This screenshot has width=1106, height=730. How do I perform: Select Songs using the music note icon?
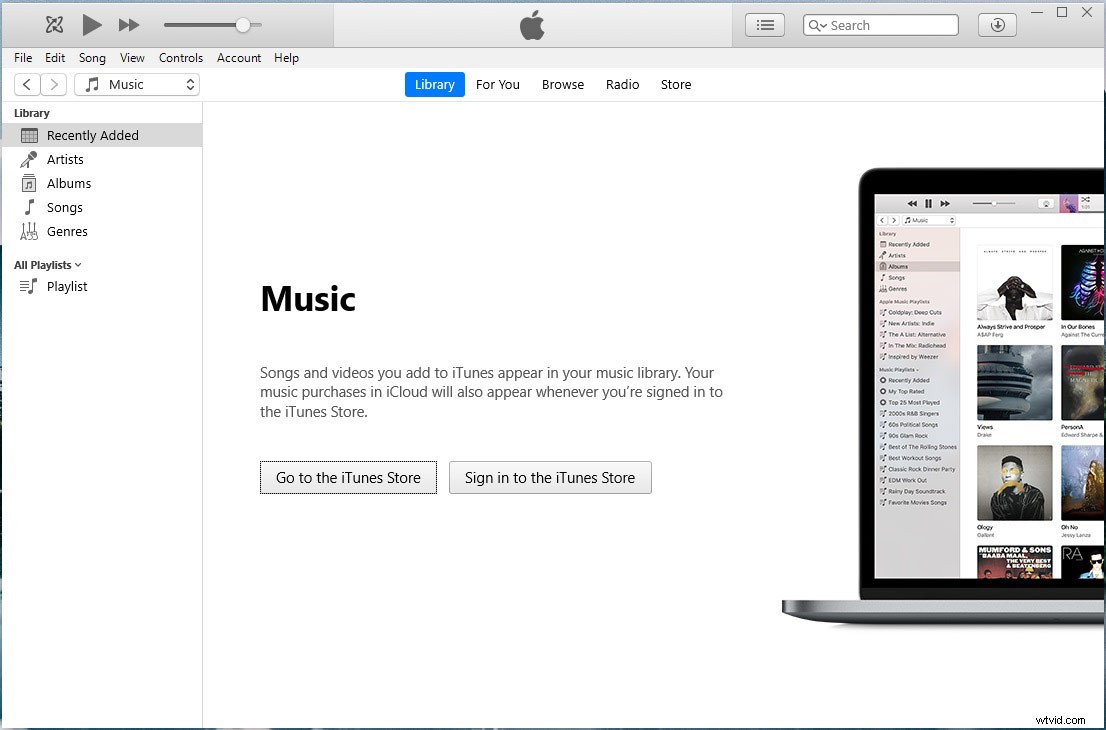(31, 207)
